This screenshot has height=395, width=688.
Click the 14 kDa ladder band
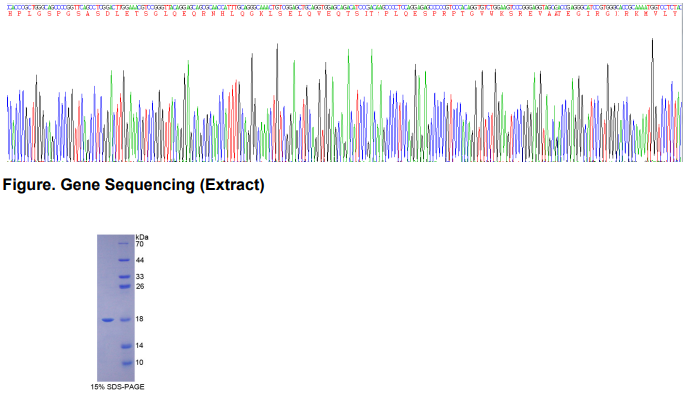pyautogui.click(x=126, y=346)
